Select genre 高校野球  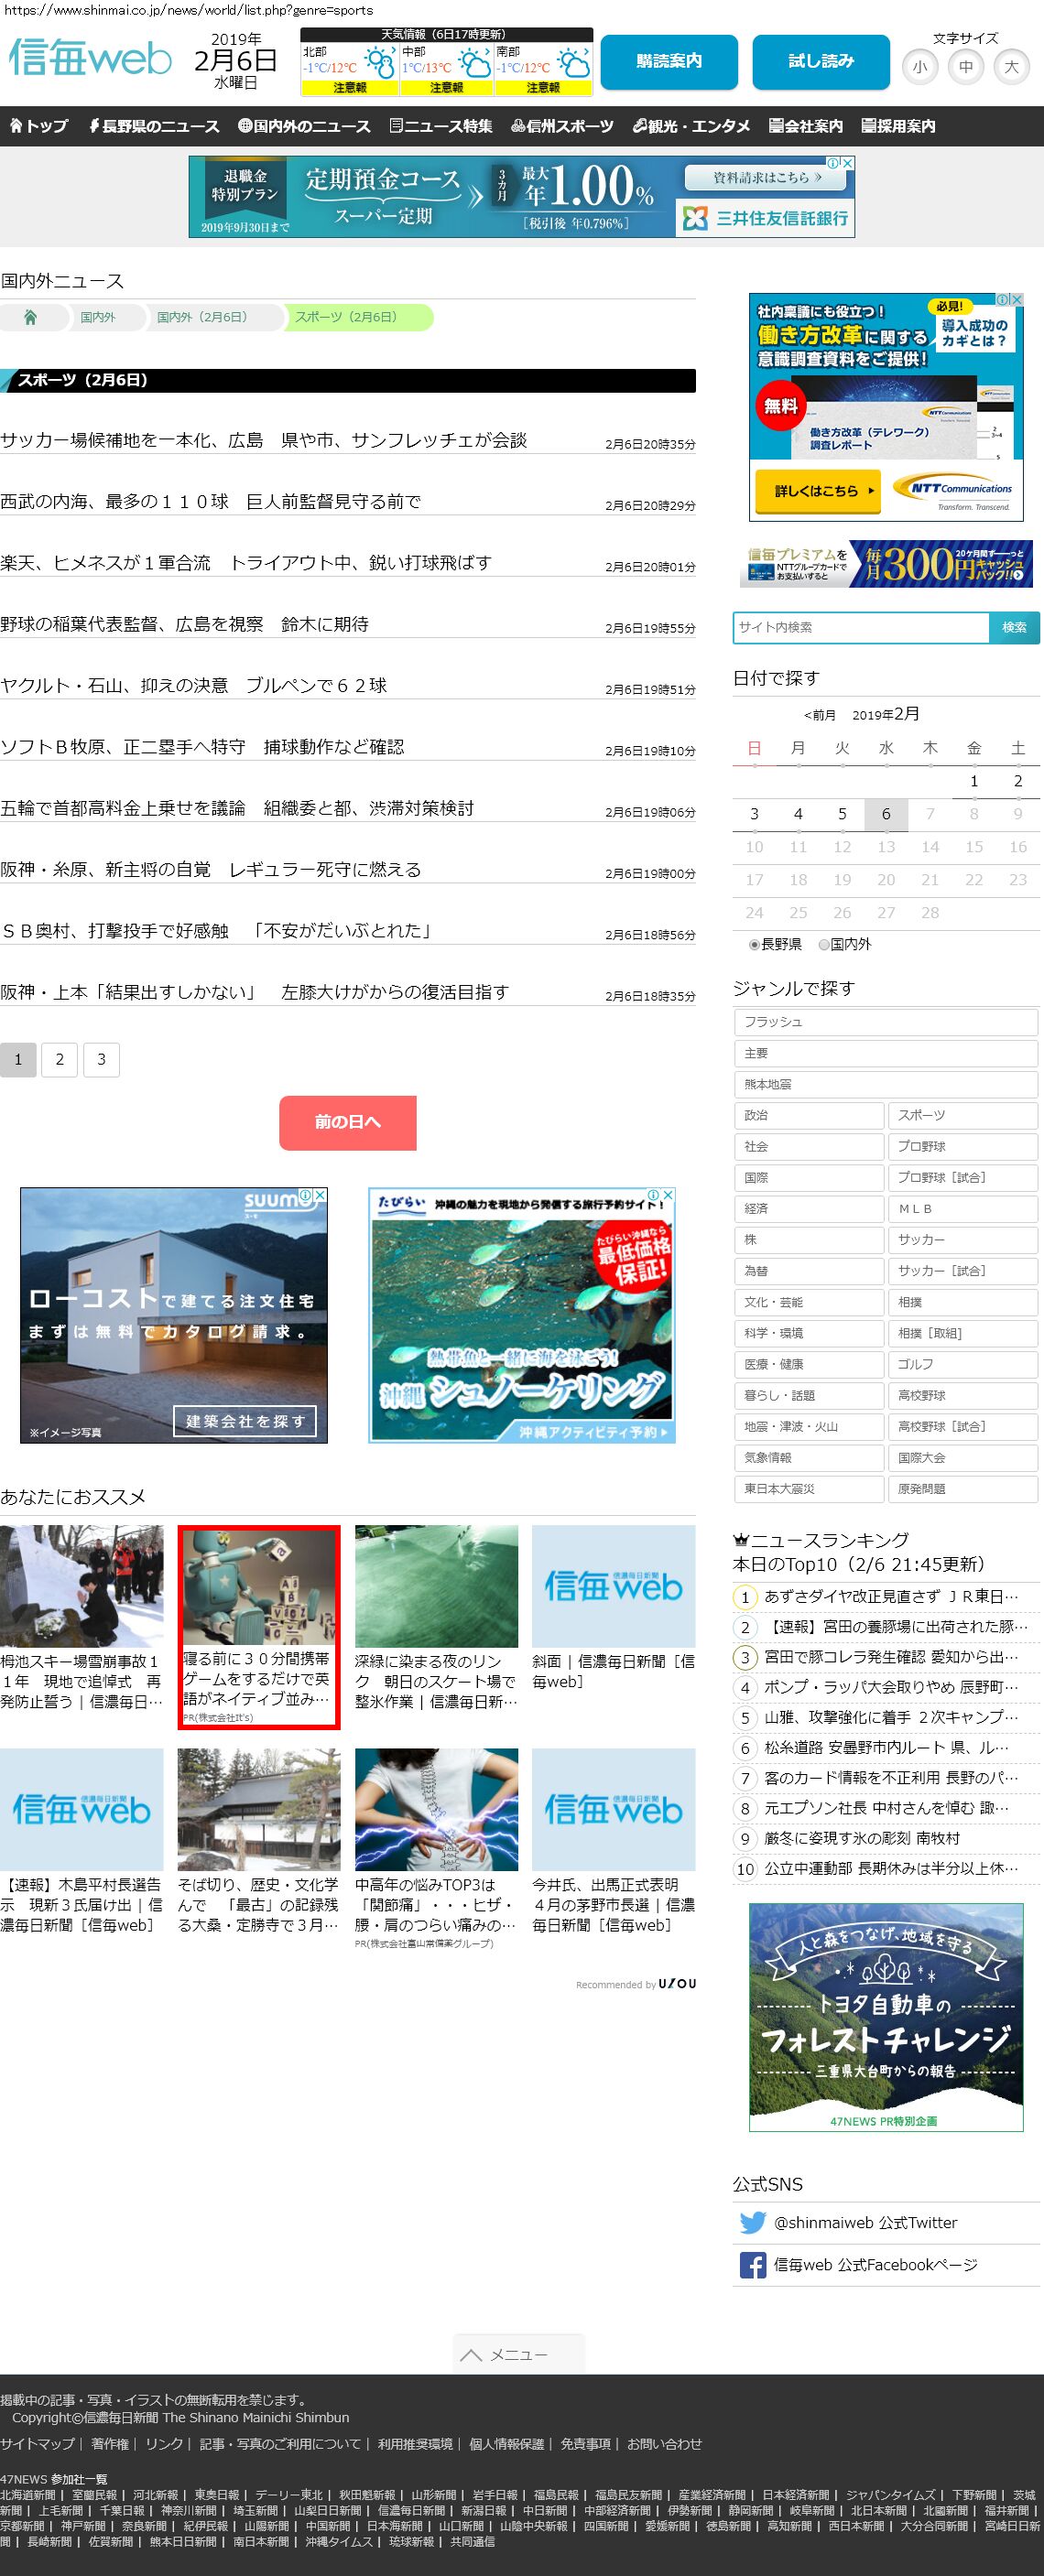click(x=962, y=1395)
